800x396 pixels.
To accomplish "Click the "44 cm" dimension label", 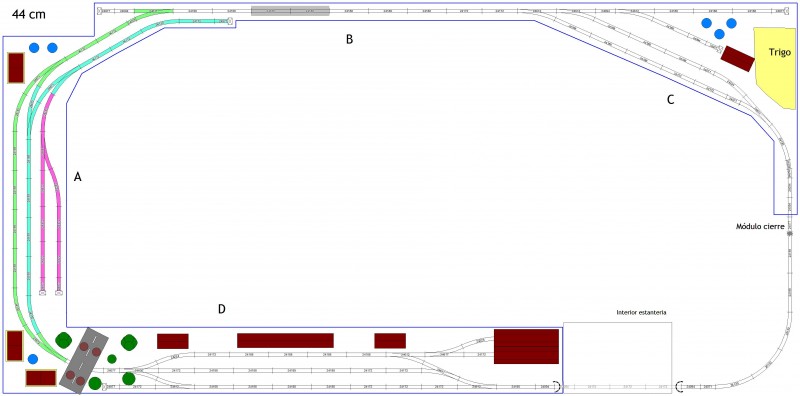I will (29, 14).
